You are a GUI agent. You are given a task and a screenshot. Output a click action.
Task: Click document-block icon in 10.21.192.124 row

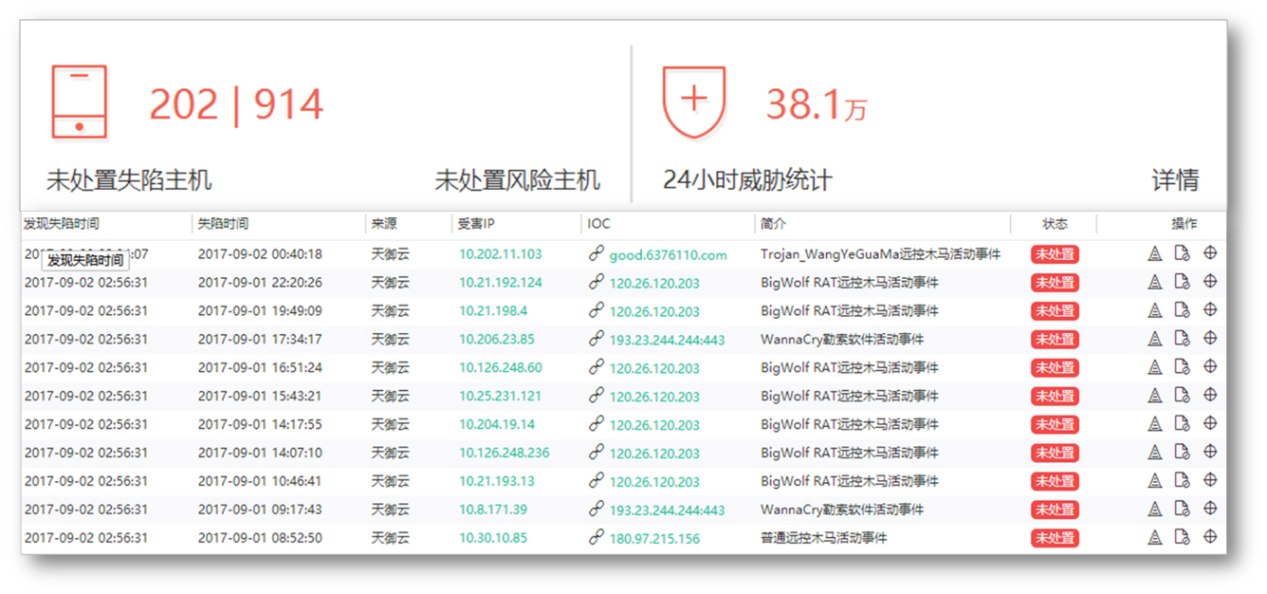click(x=1181, y=282)
